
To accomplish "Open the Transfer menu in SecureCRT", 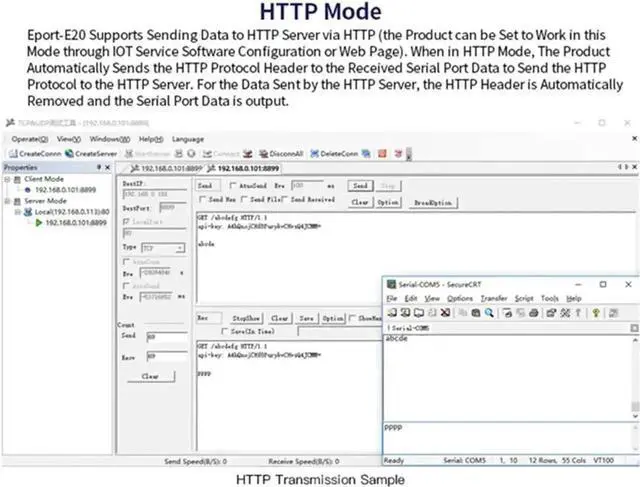I will (493, 298).
